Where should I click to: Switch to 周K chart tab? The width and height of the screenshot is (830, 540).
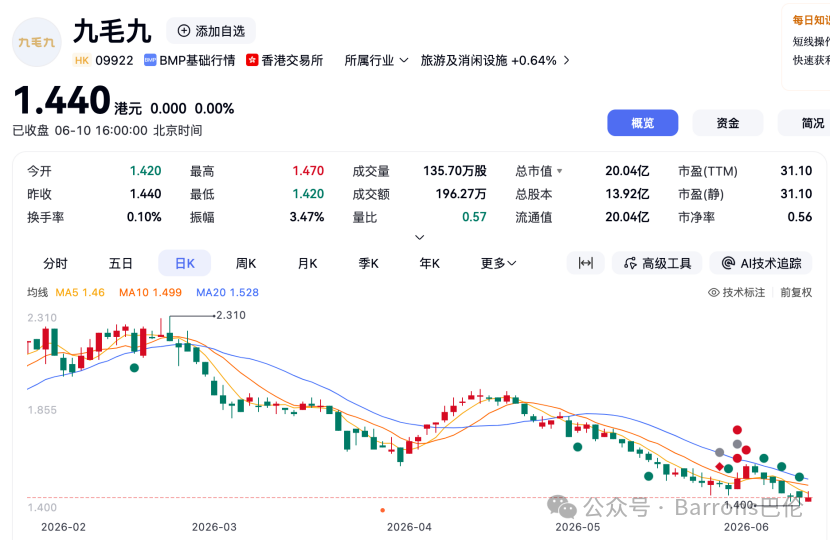click(x=246, y=263)
